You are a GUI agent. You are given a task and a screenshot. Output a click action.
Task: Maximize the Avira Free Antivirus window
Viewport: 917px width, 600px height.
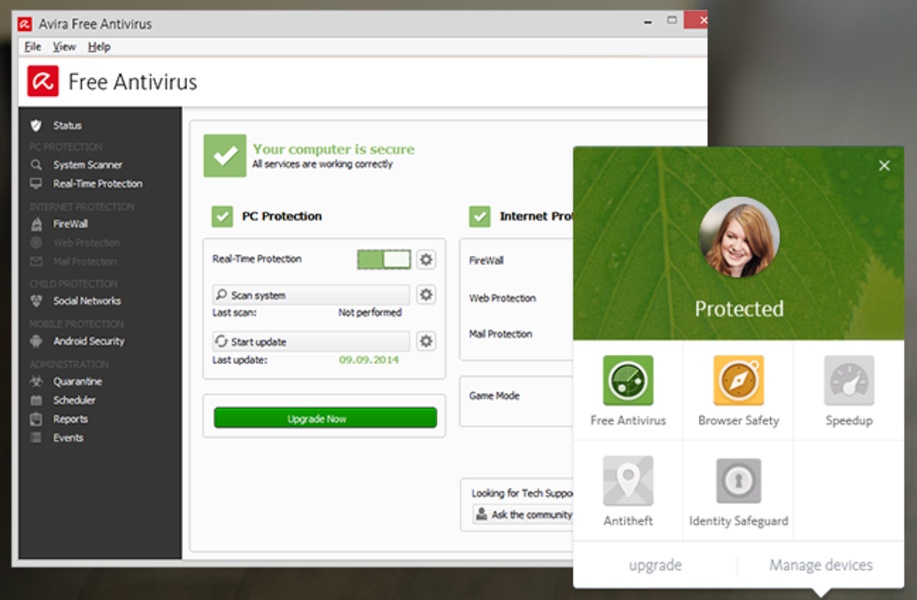pyautogui.click(x=672, y=20)
